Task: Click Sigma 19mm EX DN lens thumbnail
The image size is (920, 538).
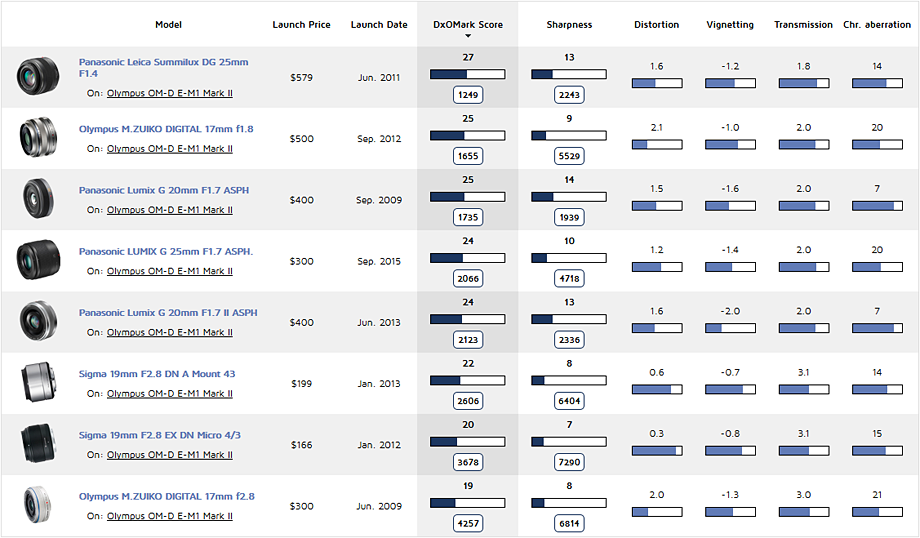Action: coord(38,444)
